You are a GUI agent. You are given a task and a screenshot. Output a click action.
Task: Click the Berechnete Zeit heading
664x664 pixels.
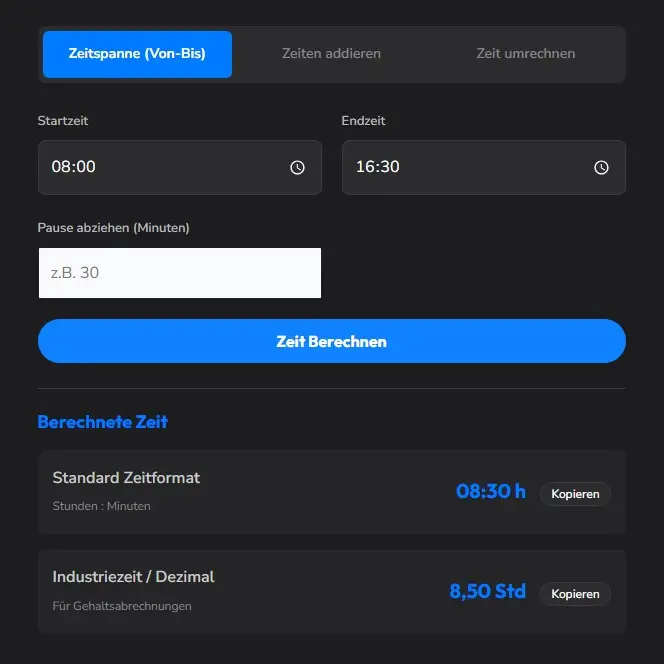coord(103,422)
